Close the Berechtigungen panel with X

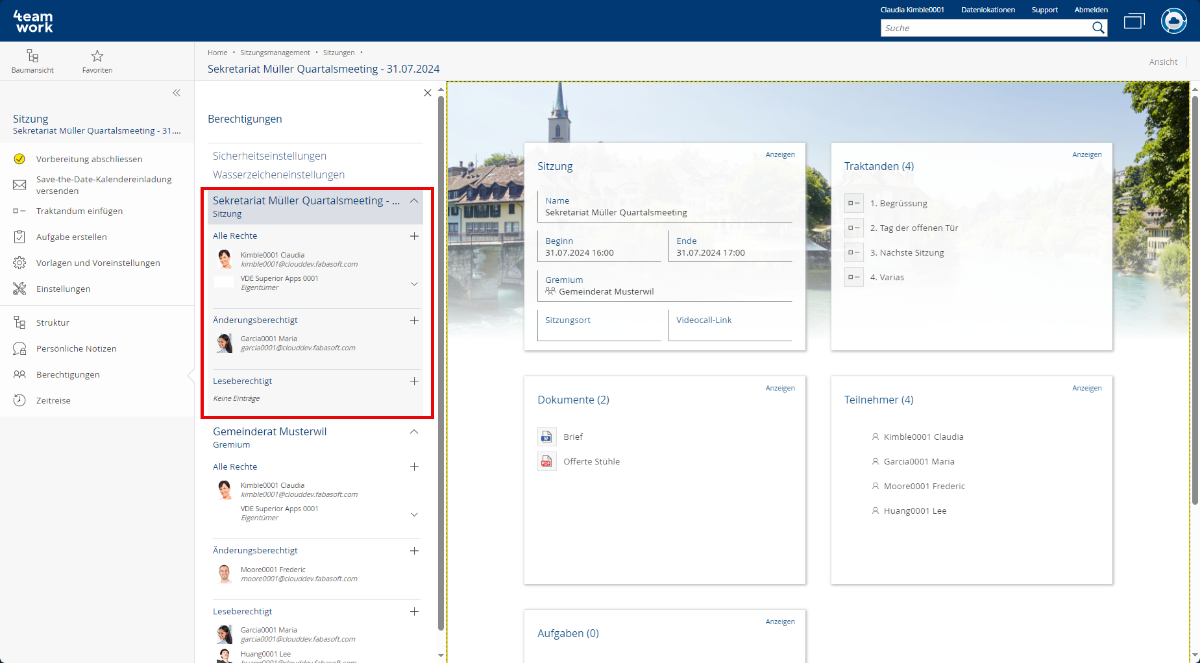point(428,93)
